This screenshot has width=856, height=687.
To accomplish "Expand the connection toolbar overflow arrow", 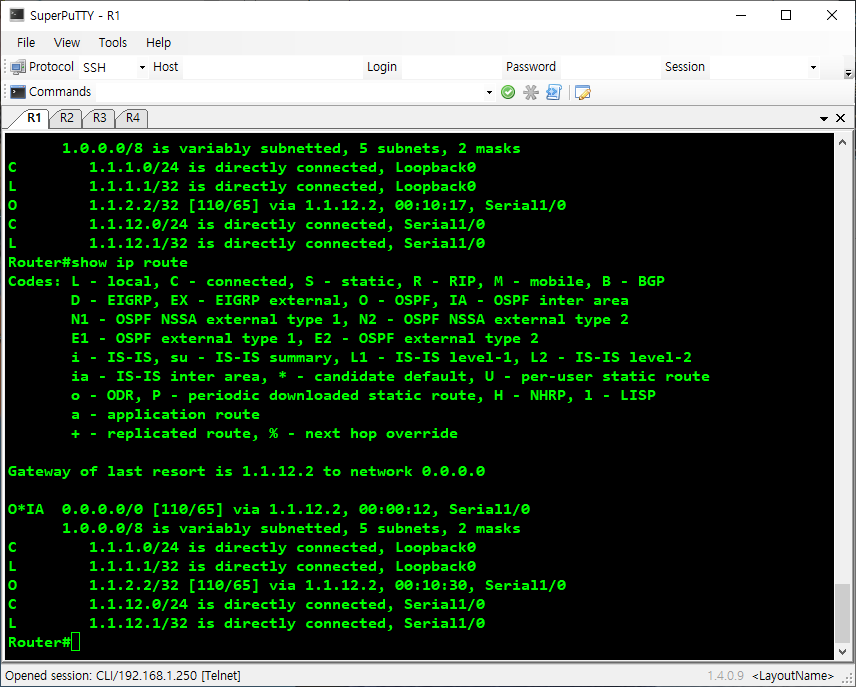I will pos(848,73).
